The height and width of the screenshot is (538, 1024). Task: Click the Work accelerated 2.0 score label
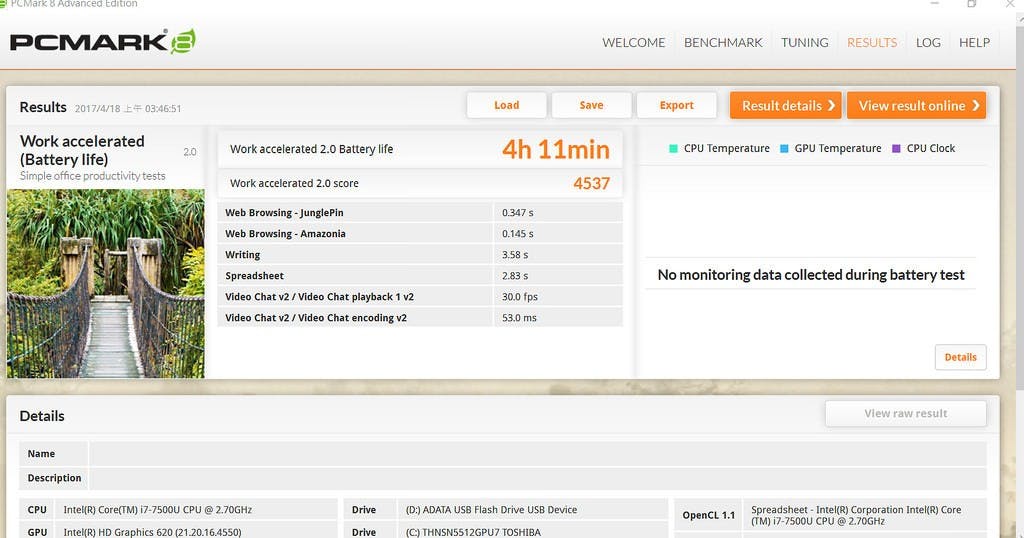click(x=294, y=183)
